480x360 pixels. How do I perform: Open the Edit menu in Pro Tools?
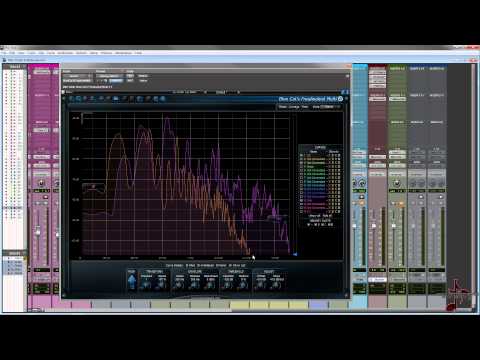pyautogui.click(x=12, y=53)
